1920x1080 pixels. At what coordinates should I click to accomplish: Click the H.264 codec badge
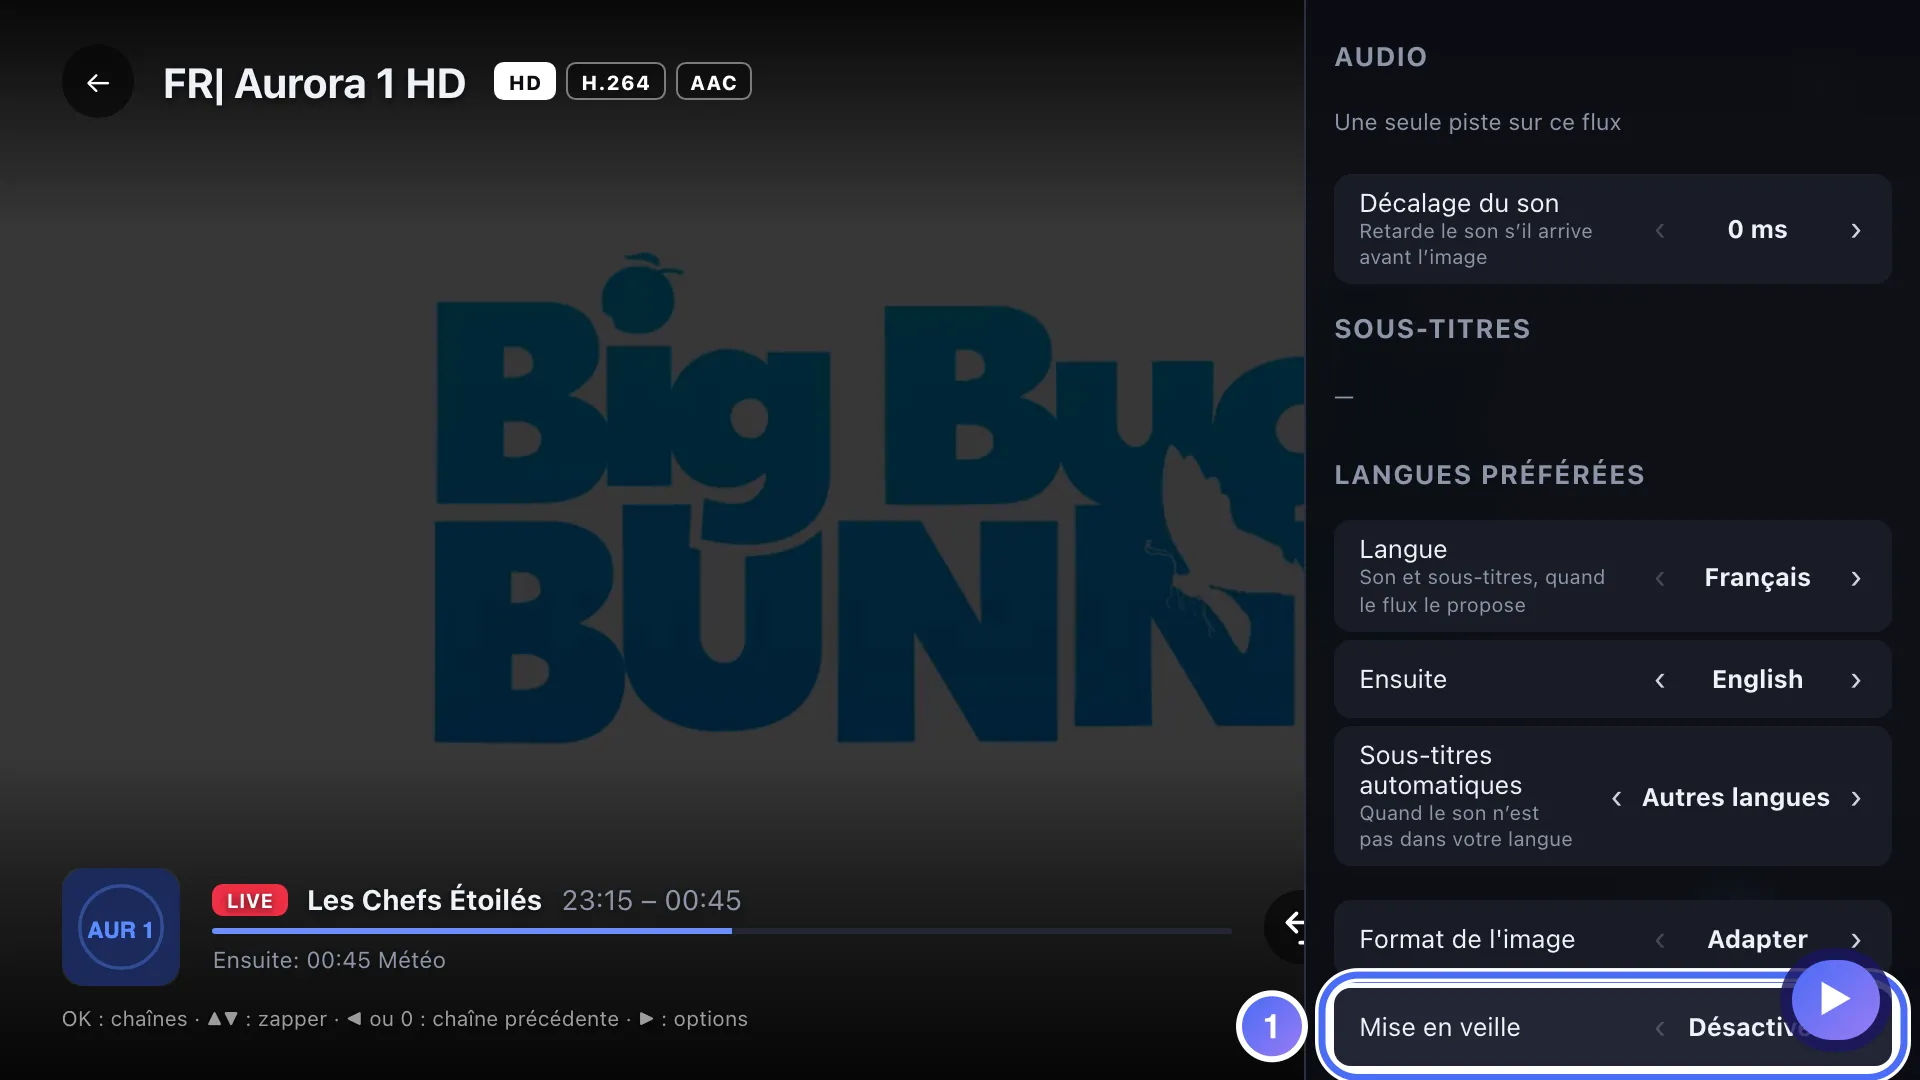click(615, 82)
